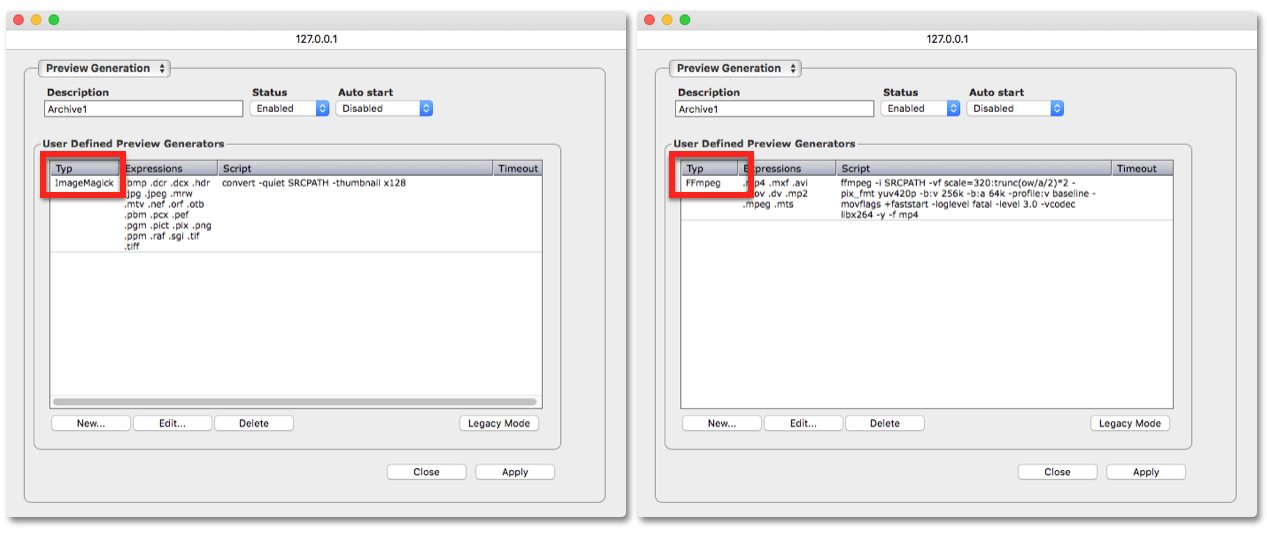Screen dimensions: 1267x535
Task: Click Apply button in left window
Action: pos(515,472)
